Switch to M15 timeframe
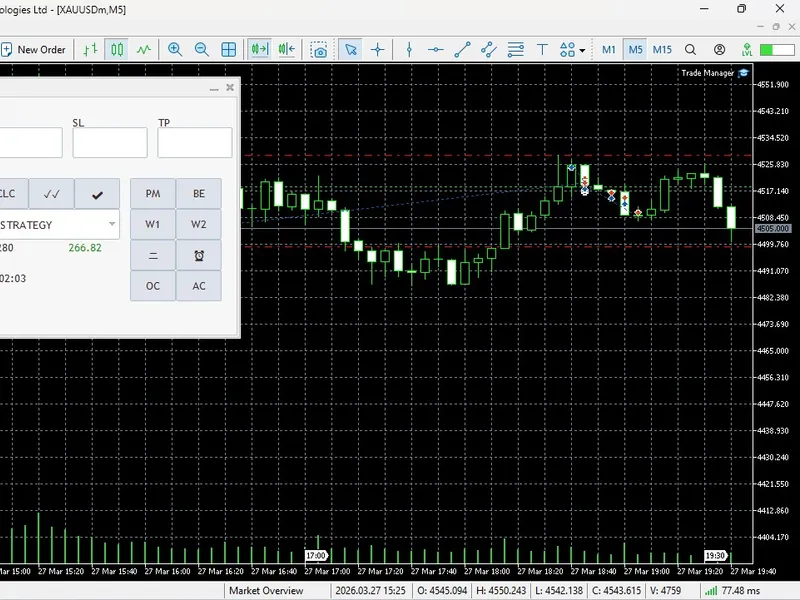 (x=662, y=49)
